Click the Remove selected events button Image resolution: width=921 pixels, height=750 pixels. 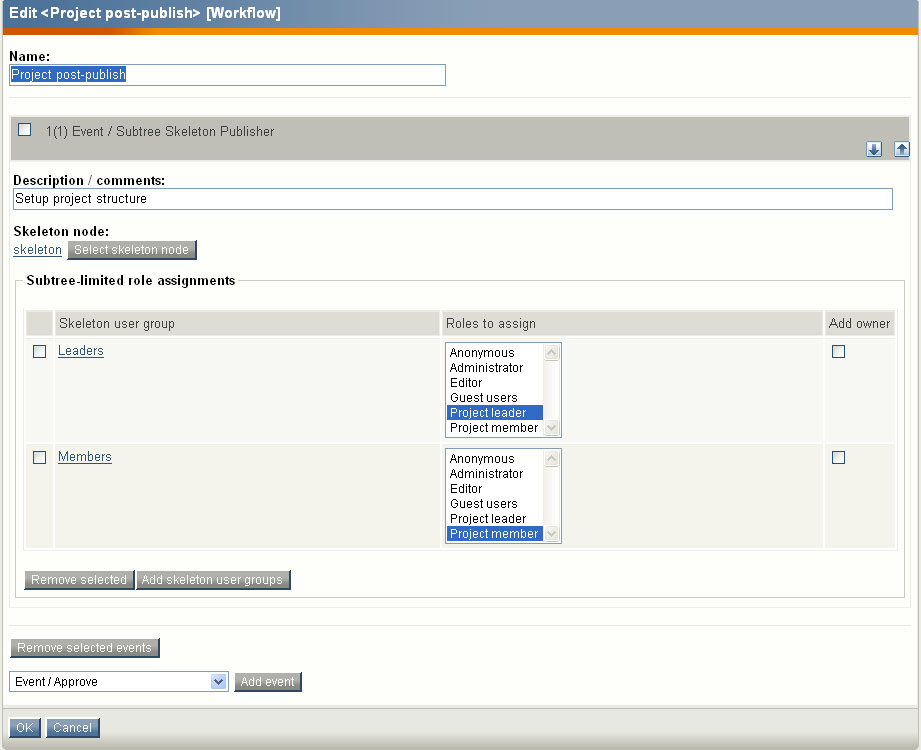pyautogui.click(x=85, y=648)
